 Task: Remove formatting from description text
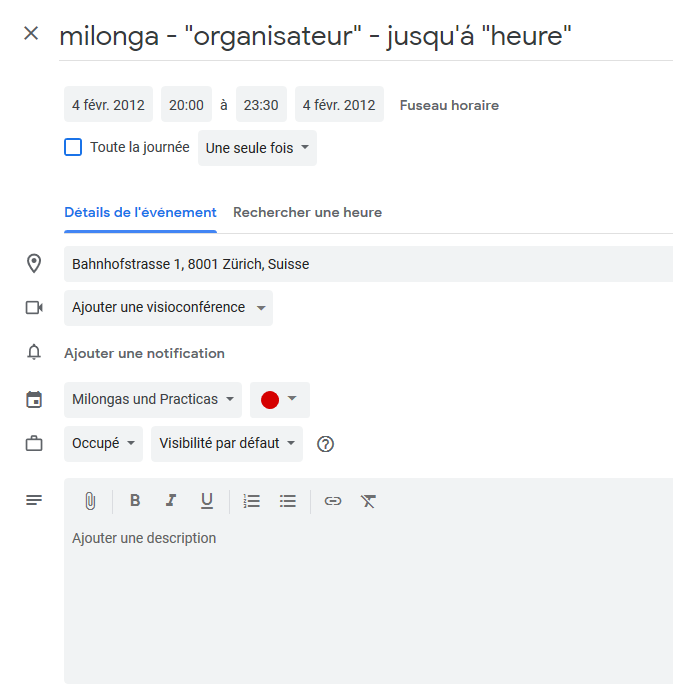coord(368,501)
